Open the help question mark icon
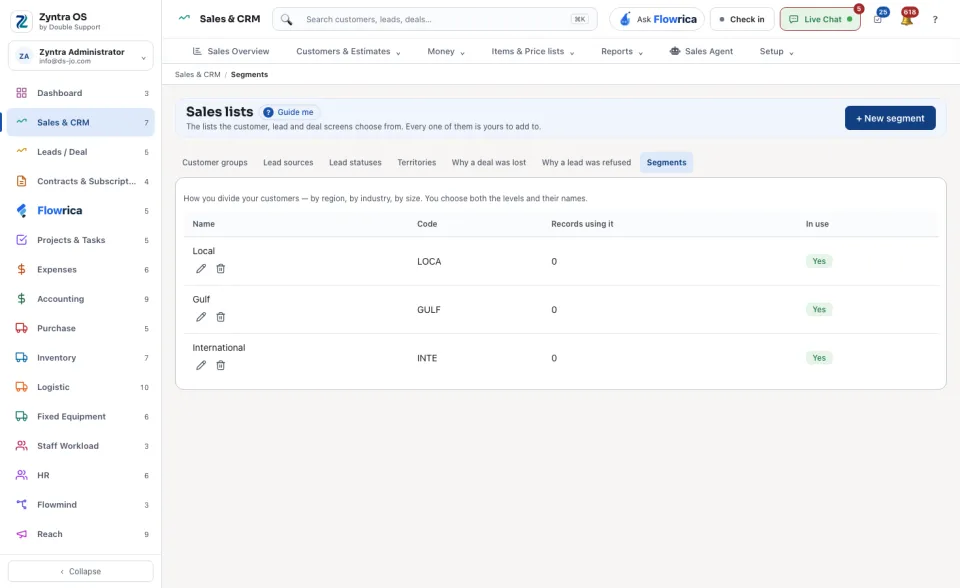960x588 pixels. point(935,20)
